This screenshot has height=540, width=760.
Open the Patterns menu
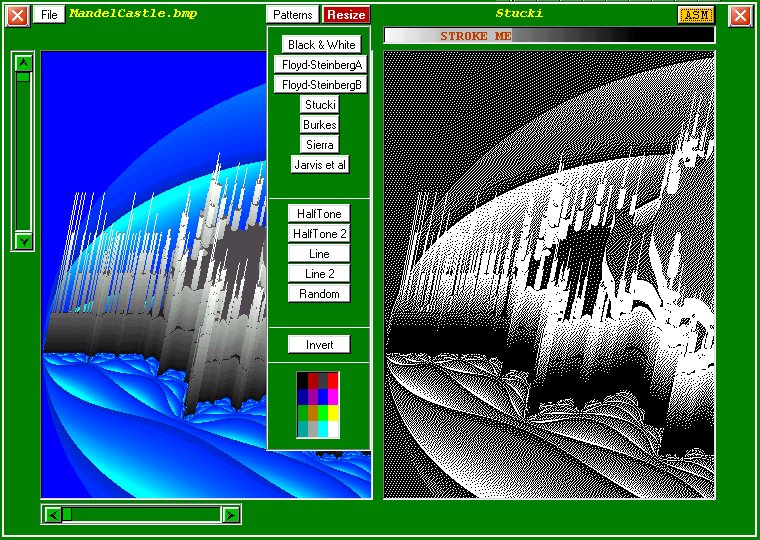click(293, 15)
